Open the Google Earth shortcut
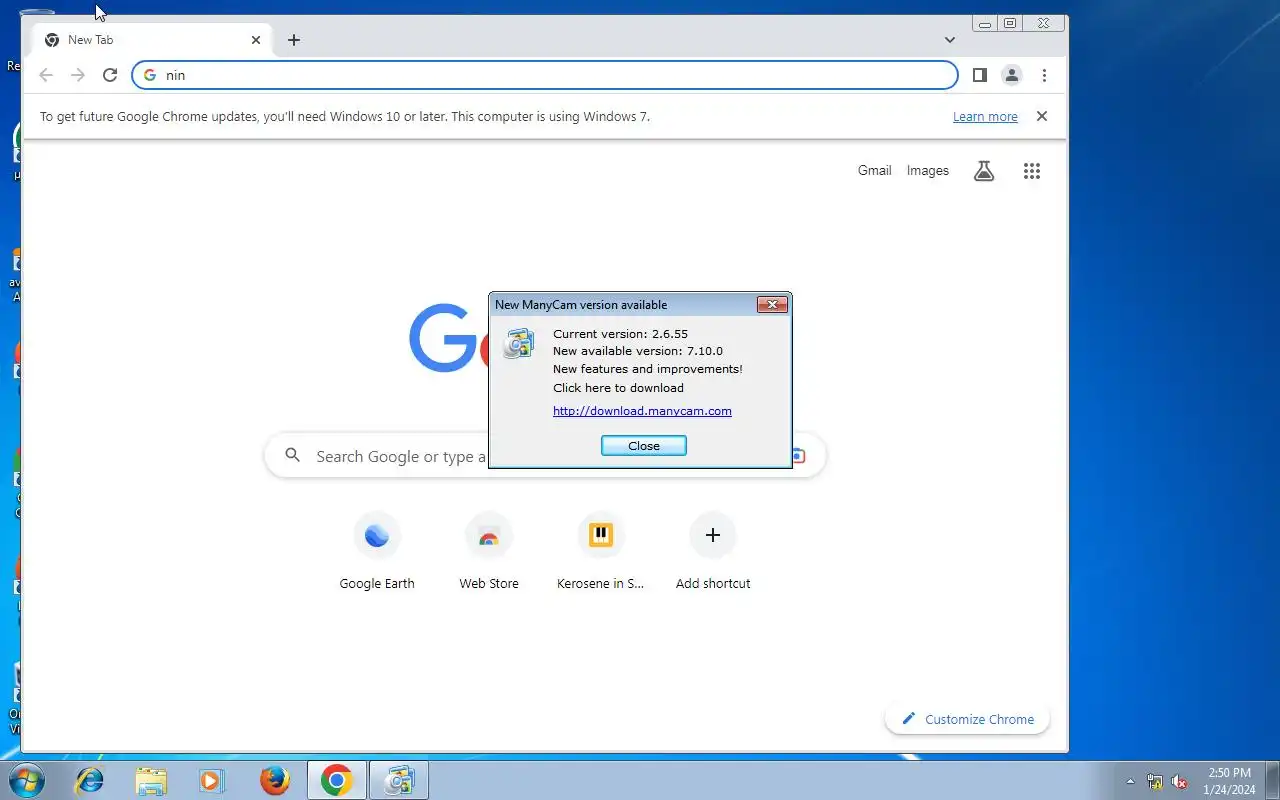Image resolution: width=1280 pixels, height=800 pixels. [x=377, y=552]
